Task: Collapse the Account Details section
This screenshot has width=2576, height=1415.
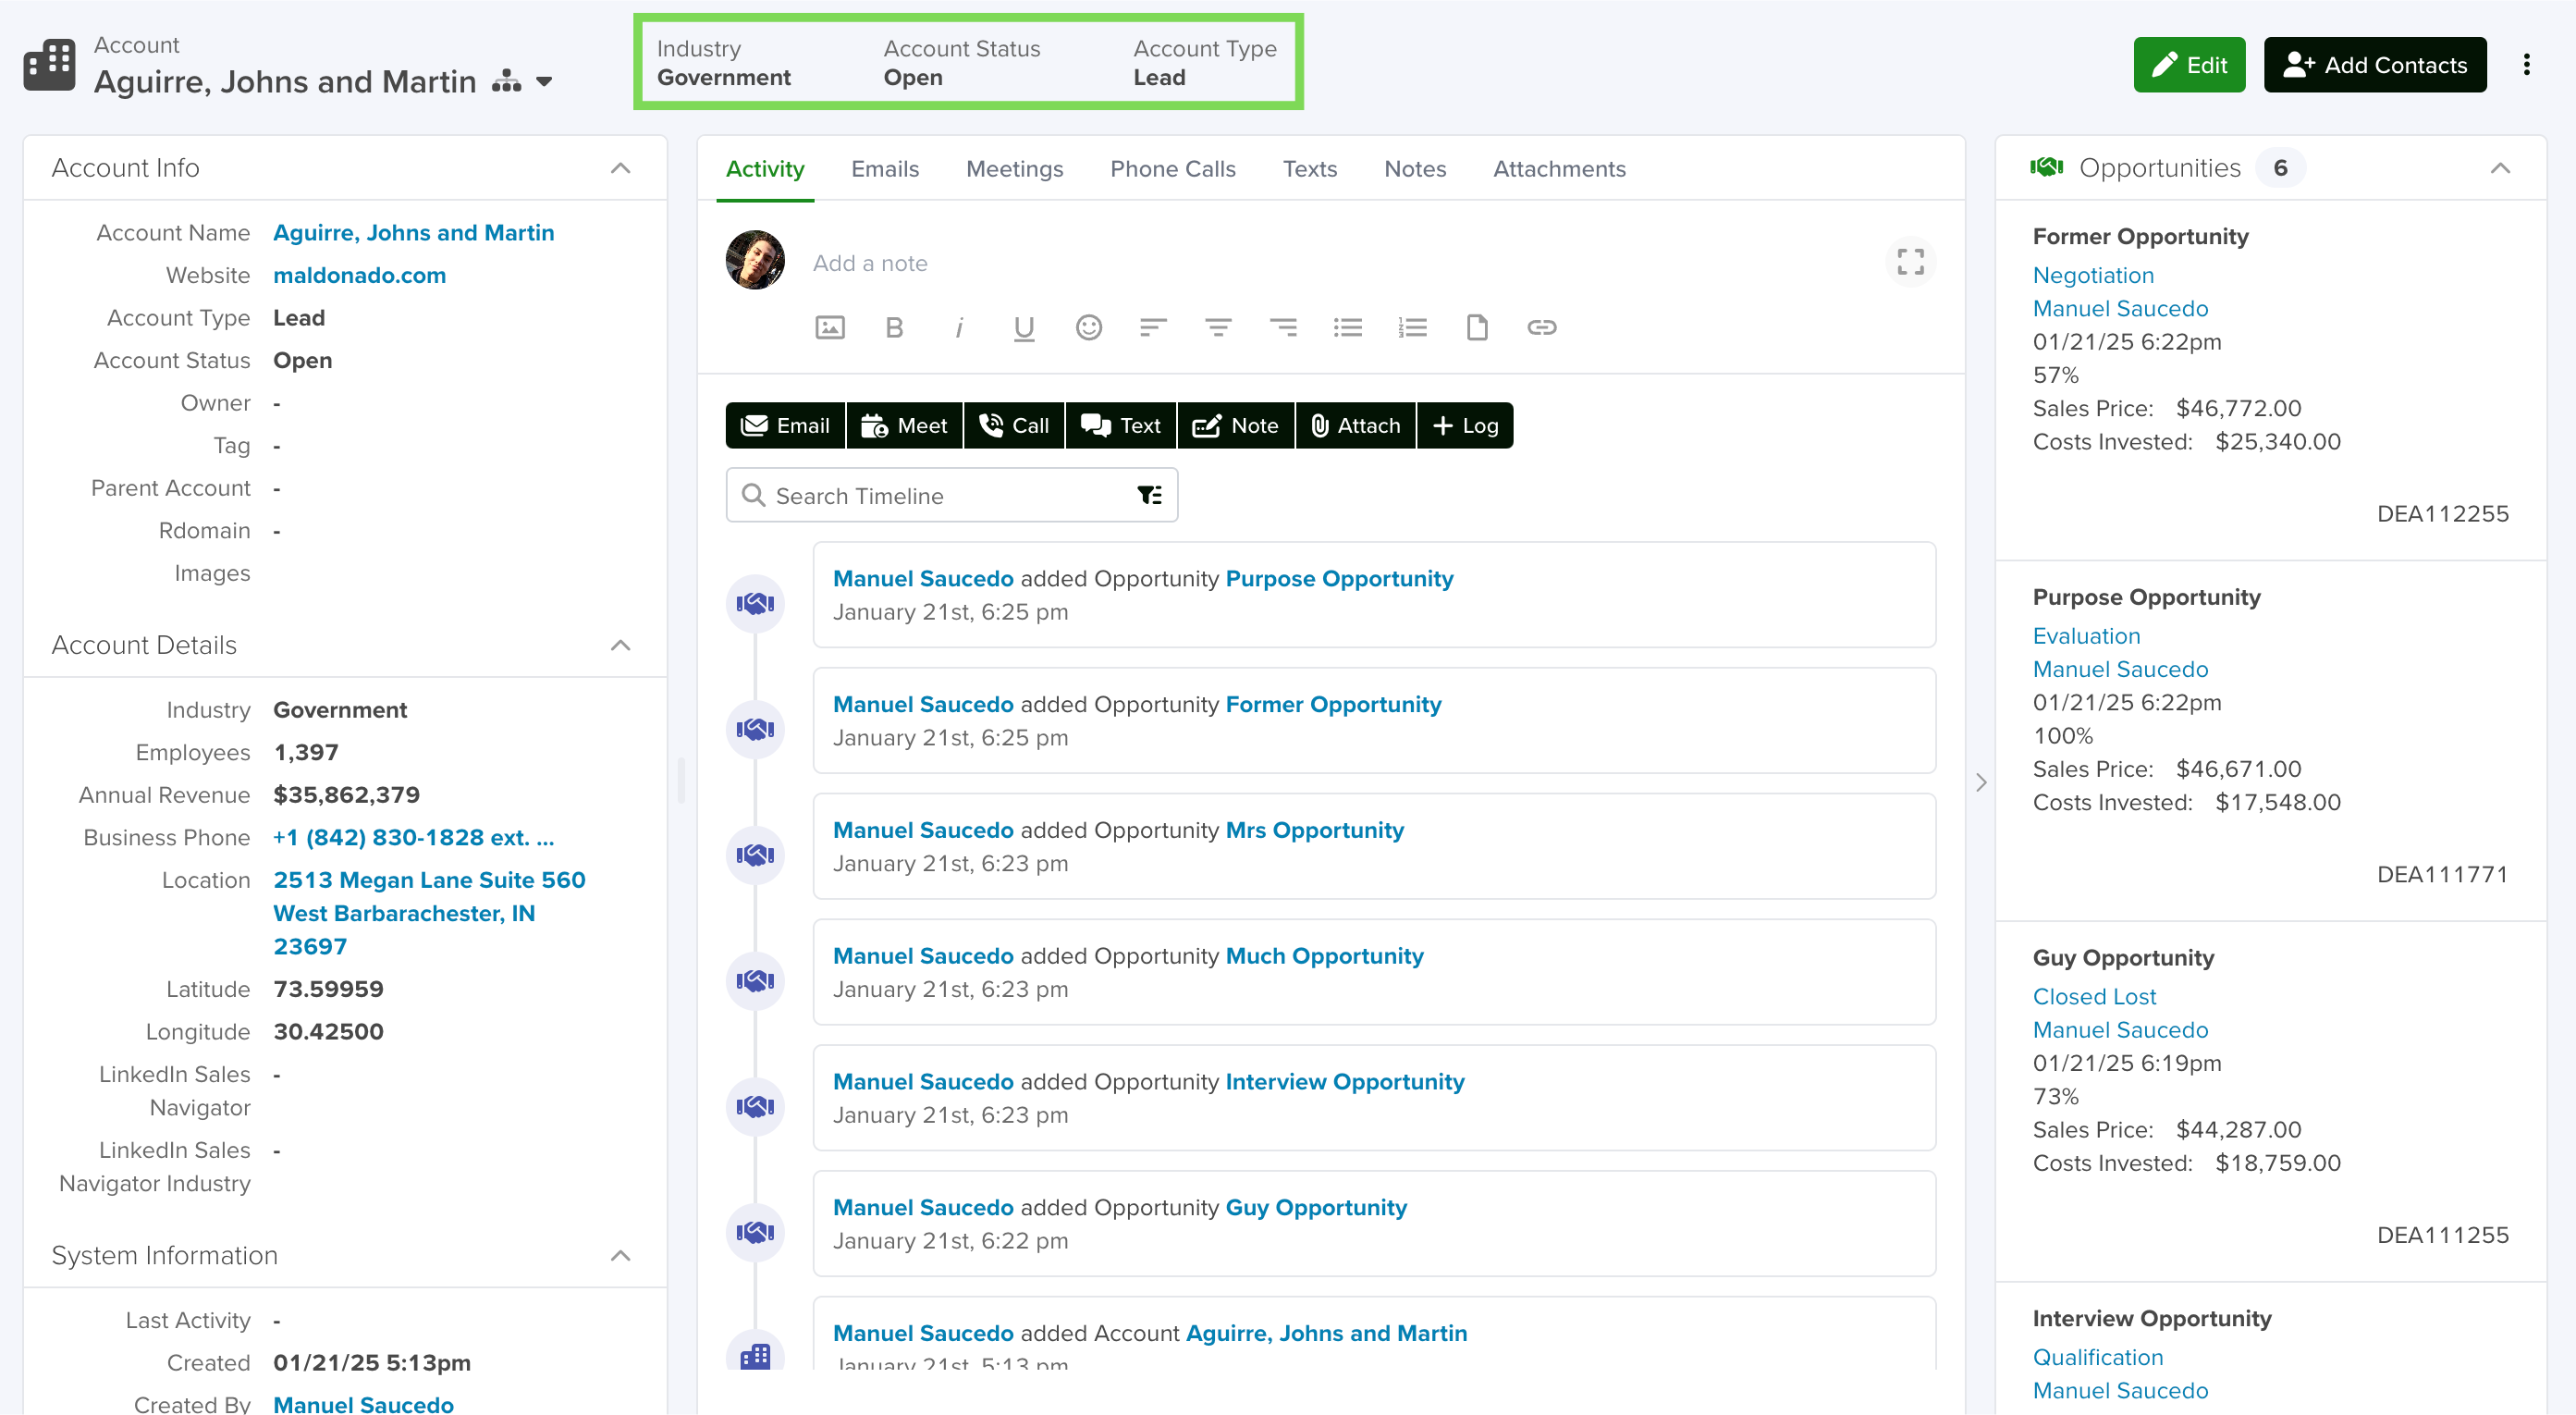Action: point(620,645)
